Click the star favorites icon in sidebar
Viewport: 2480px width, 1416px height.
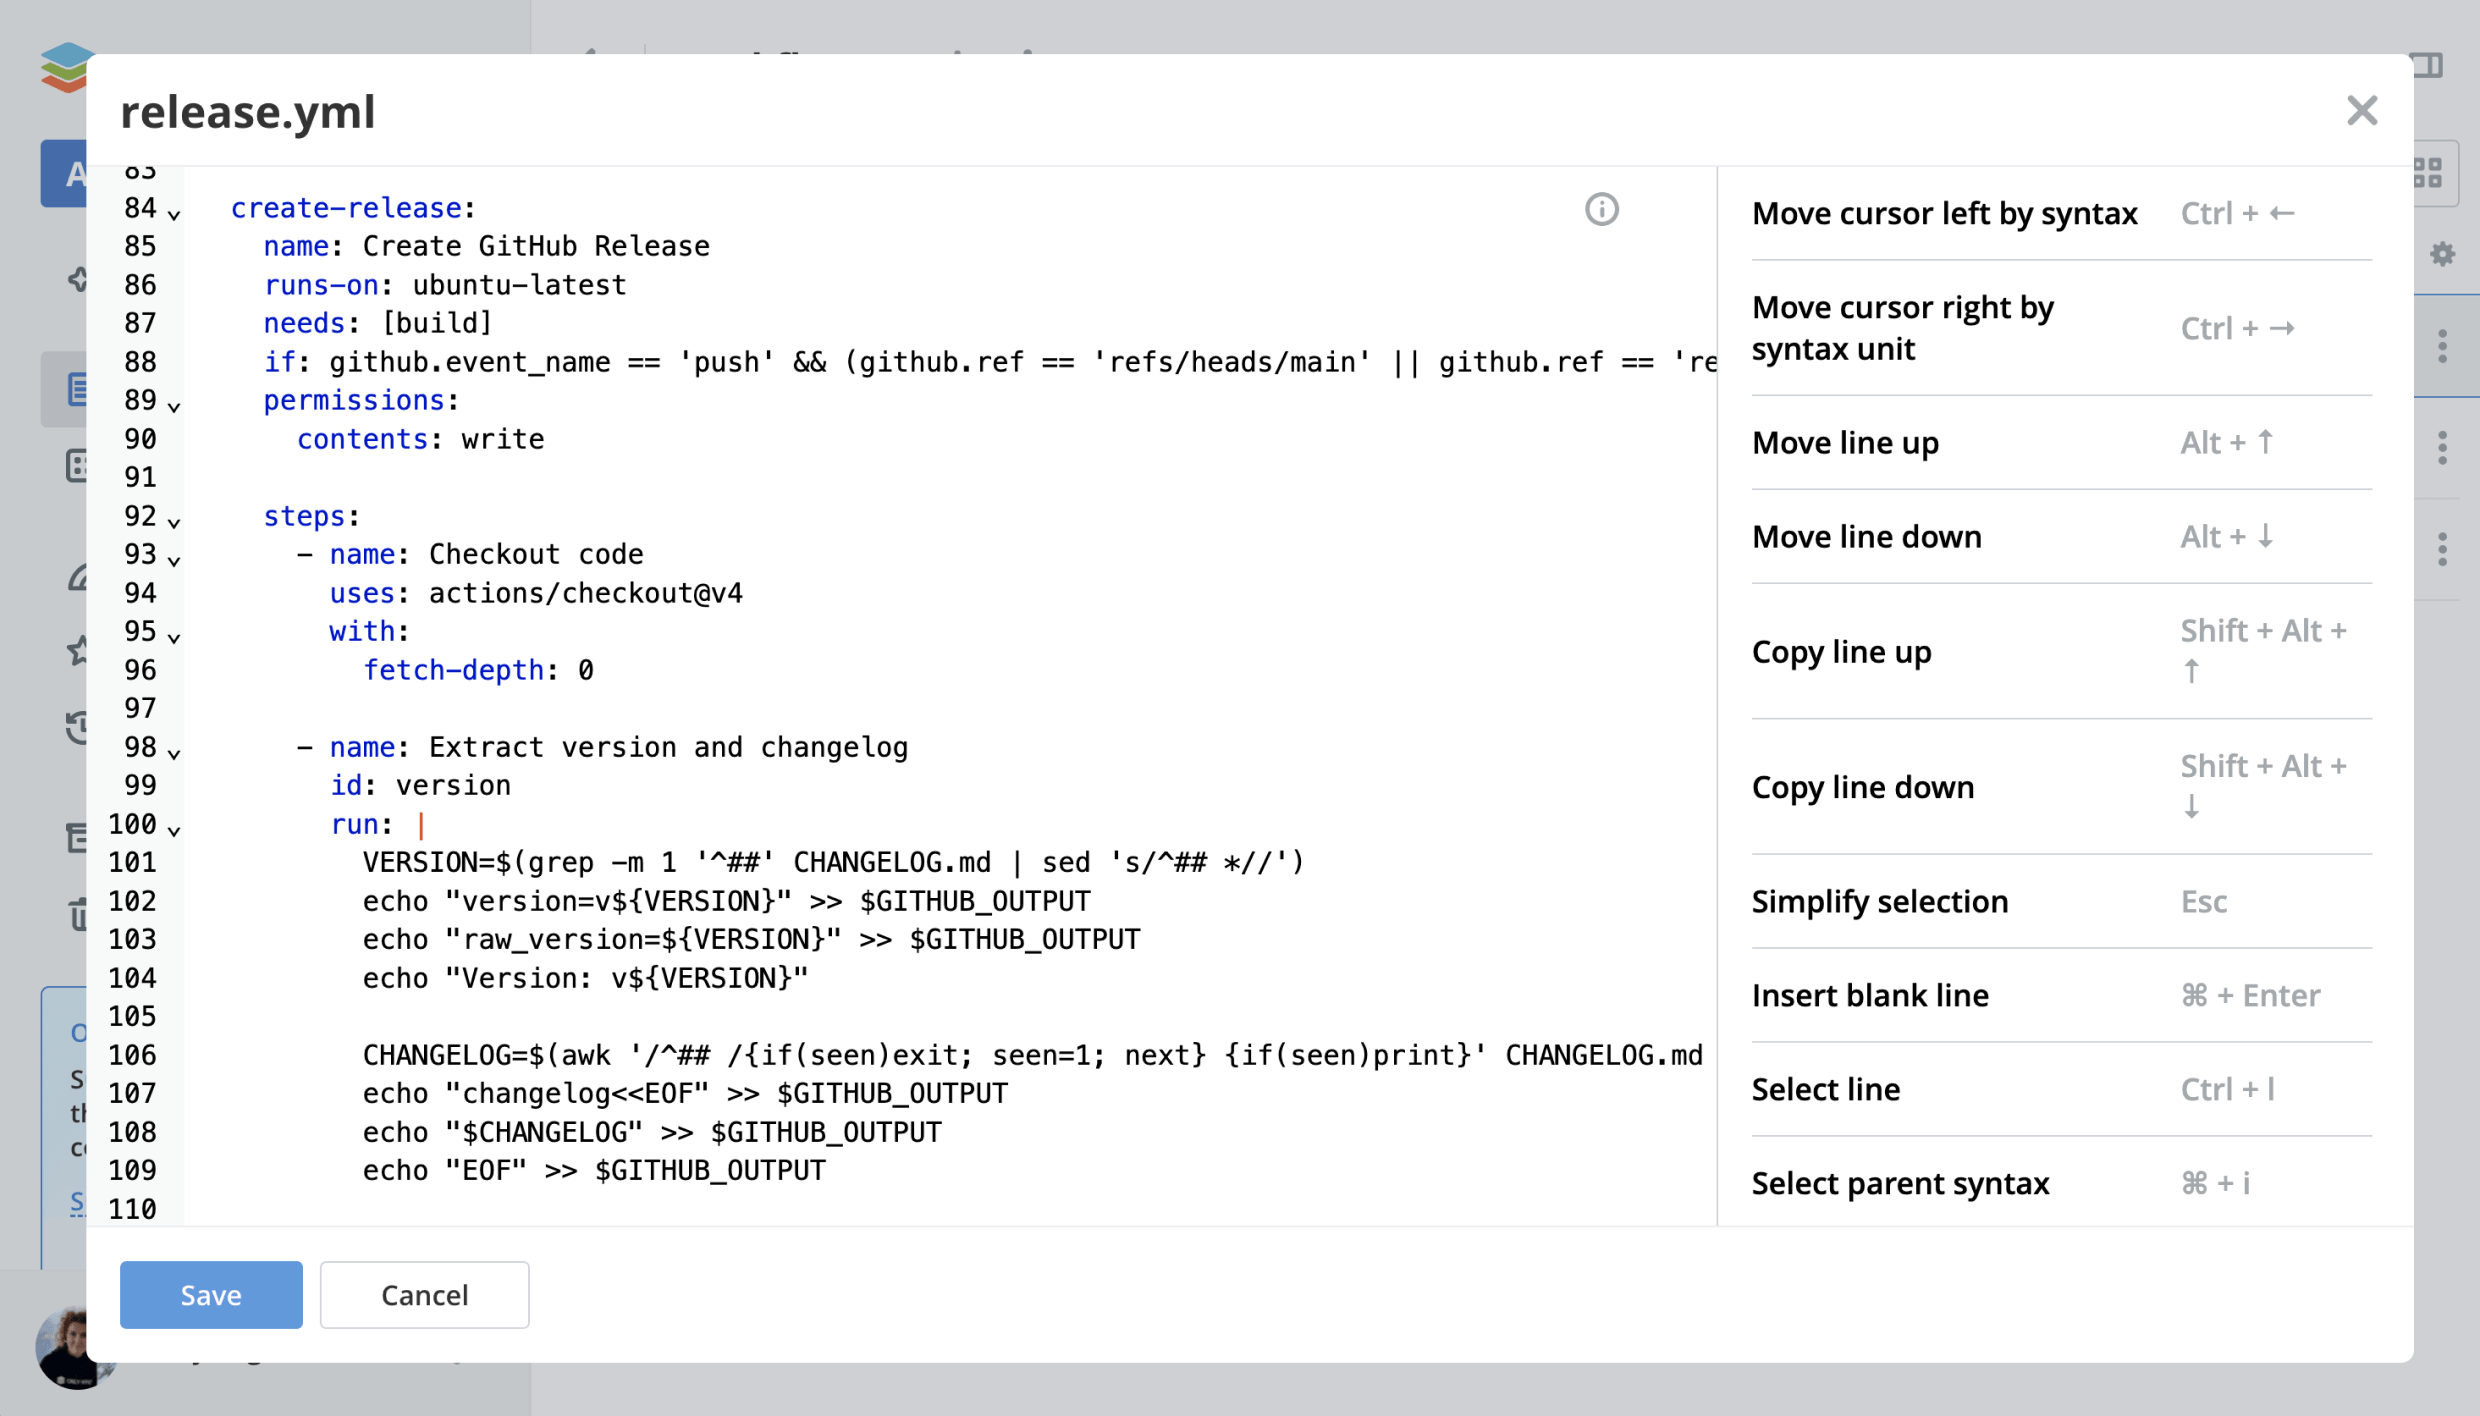click(78, 652)
